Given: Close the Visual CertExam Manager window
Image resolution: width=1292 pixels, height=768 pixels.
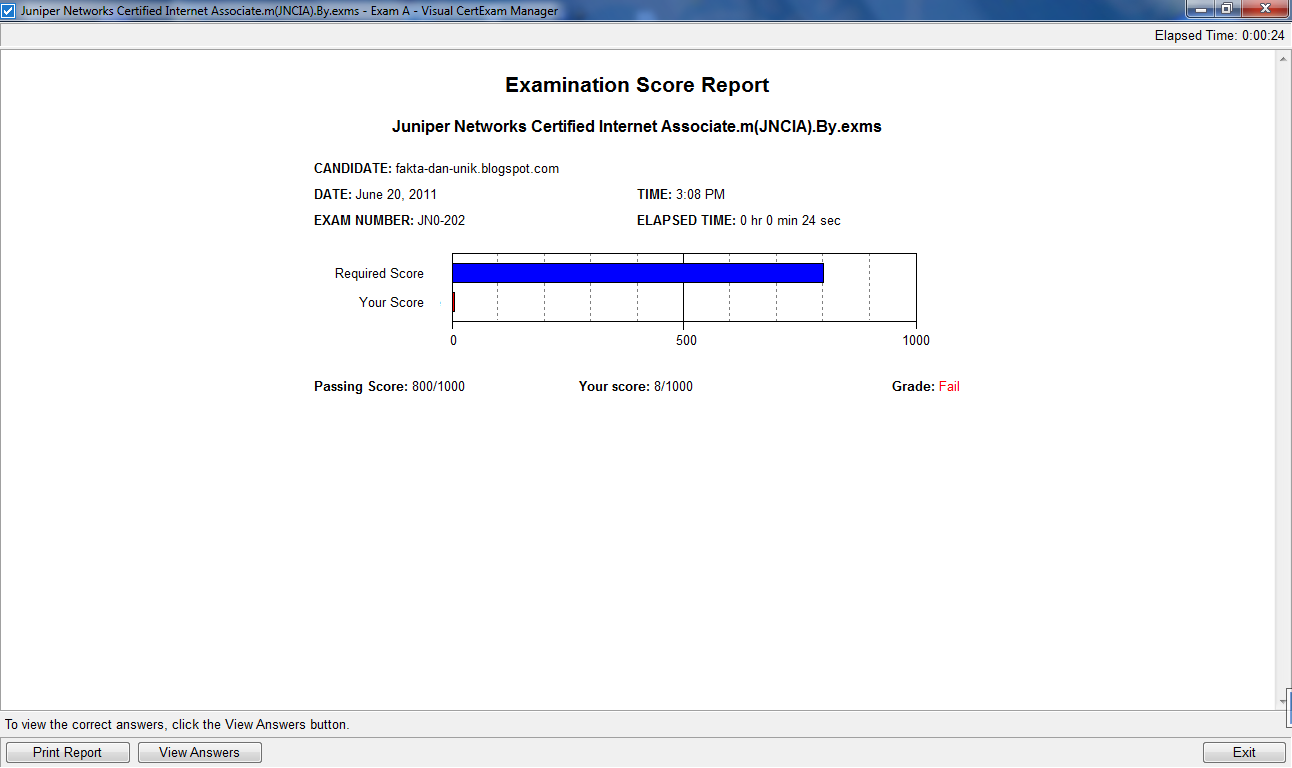Looking at the screenshot, I should [1264, 9].
